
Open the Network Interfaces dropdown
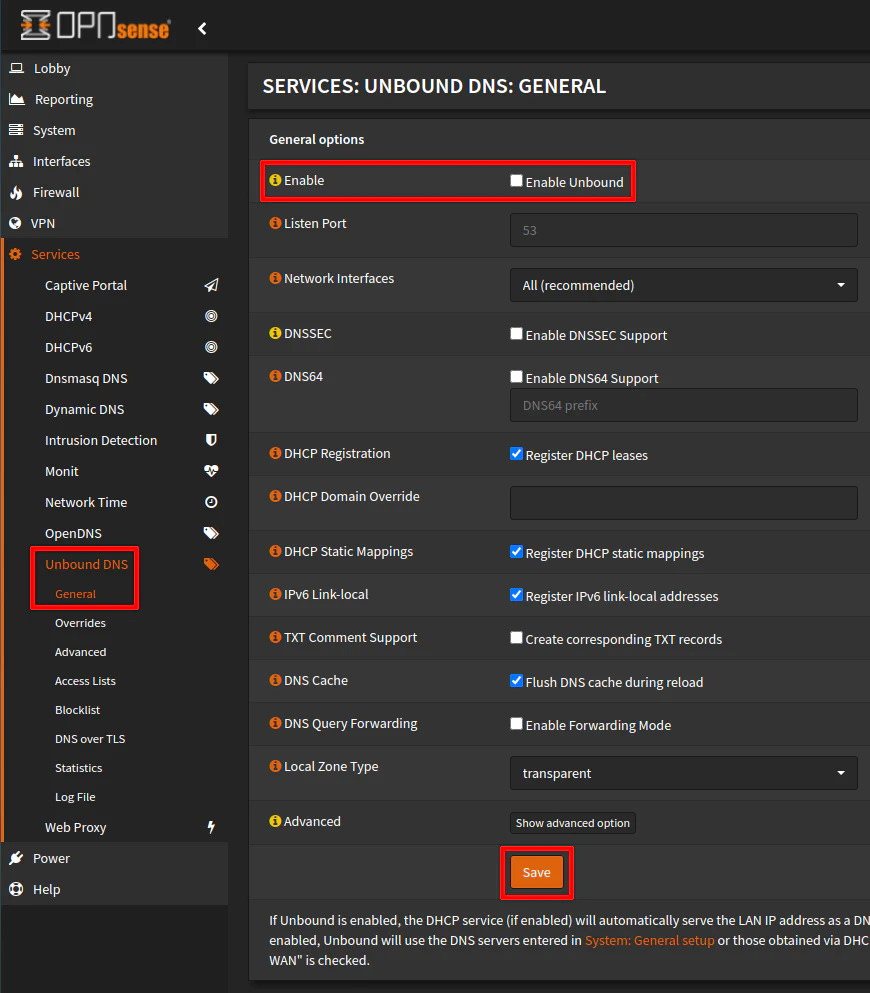tap(684, 285)
